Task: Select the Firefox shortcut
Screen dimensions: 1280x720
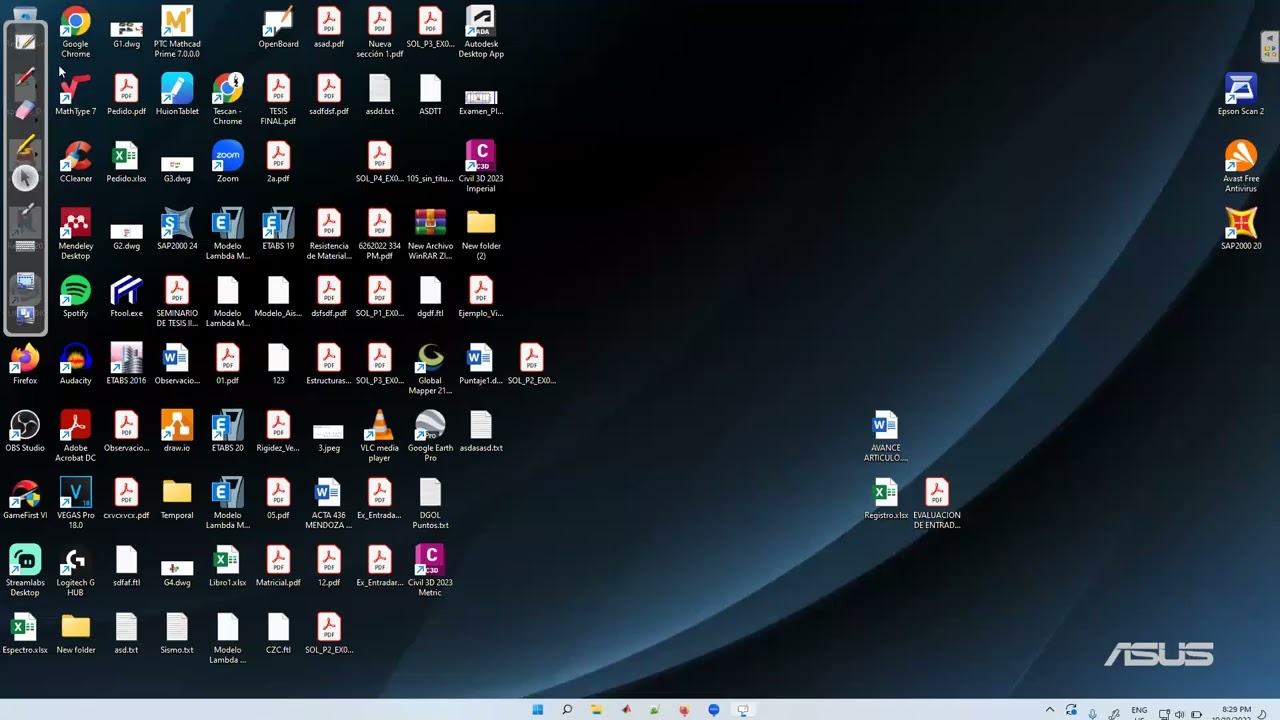Action: [x=25, y=363]
